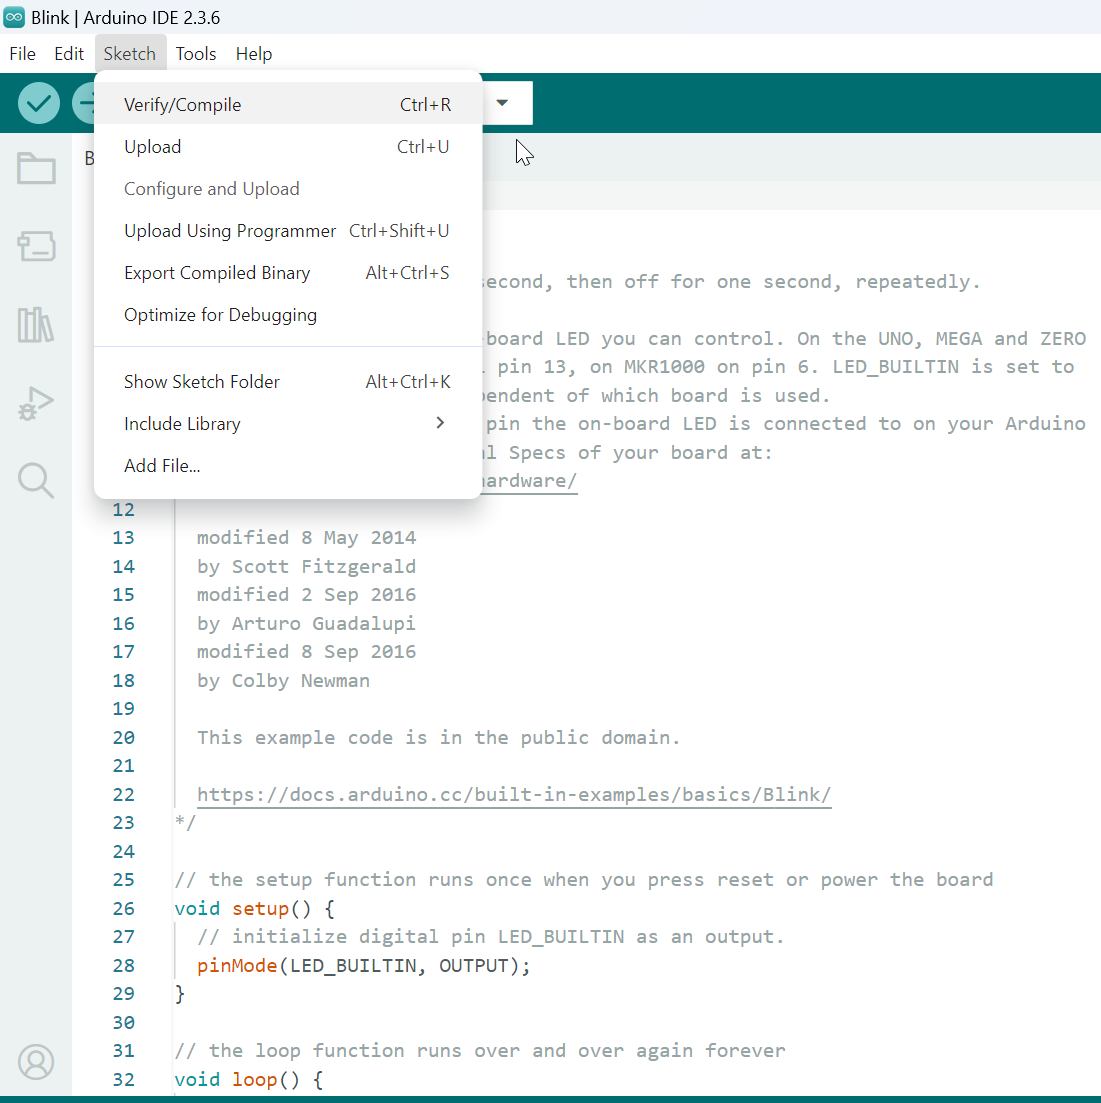The image size is (1101, 1103).
Task: Open the Sketchbook folder sidebar icon
Action: click(x=36, y=168)
